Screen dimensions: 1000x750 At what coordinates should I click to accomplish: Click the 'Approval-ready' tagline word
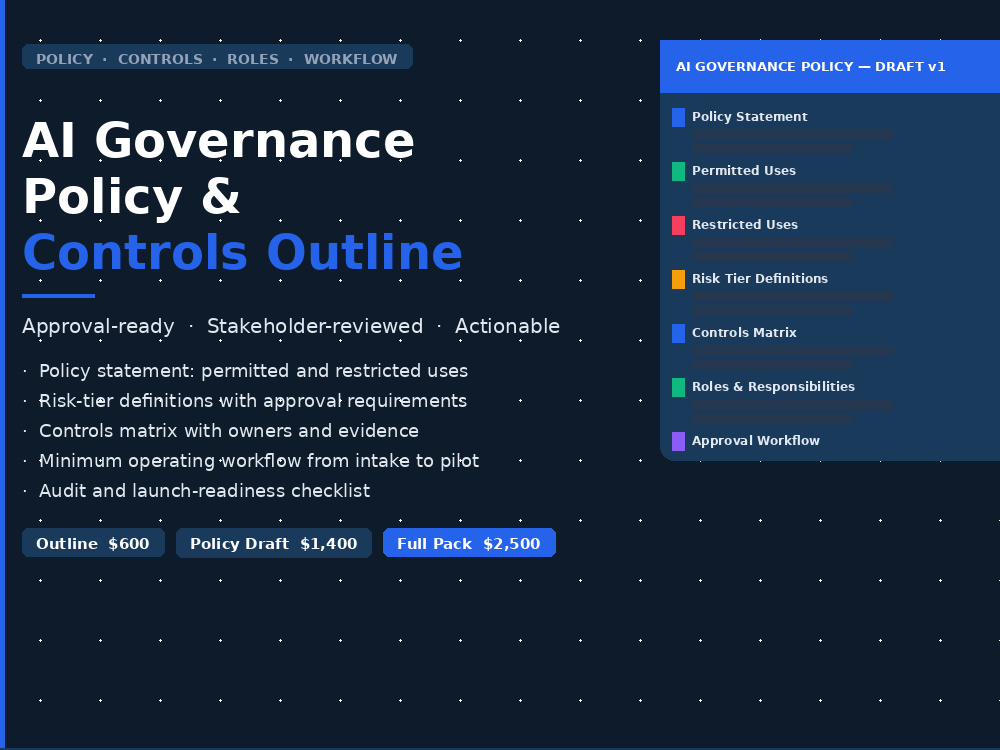(x=98, y=326)
